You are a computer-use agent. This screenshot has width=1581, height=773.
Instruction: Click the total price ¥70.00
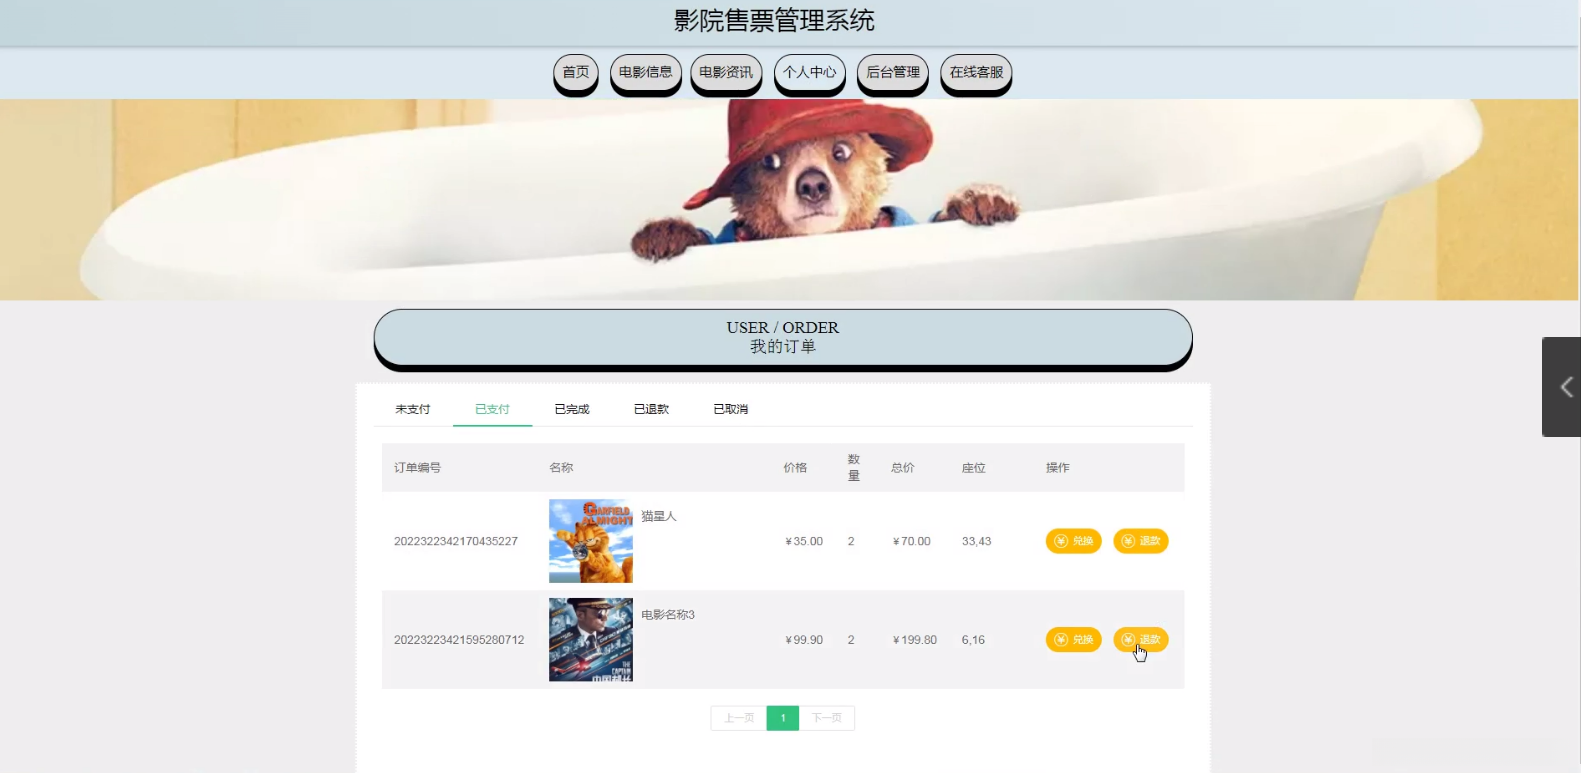pyautogui.click(x=912, y=541)
